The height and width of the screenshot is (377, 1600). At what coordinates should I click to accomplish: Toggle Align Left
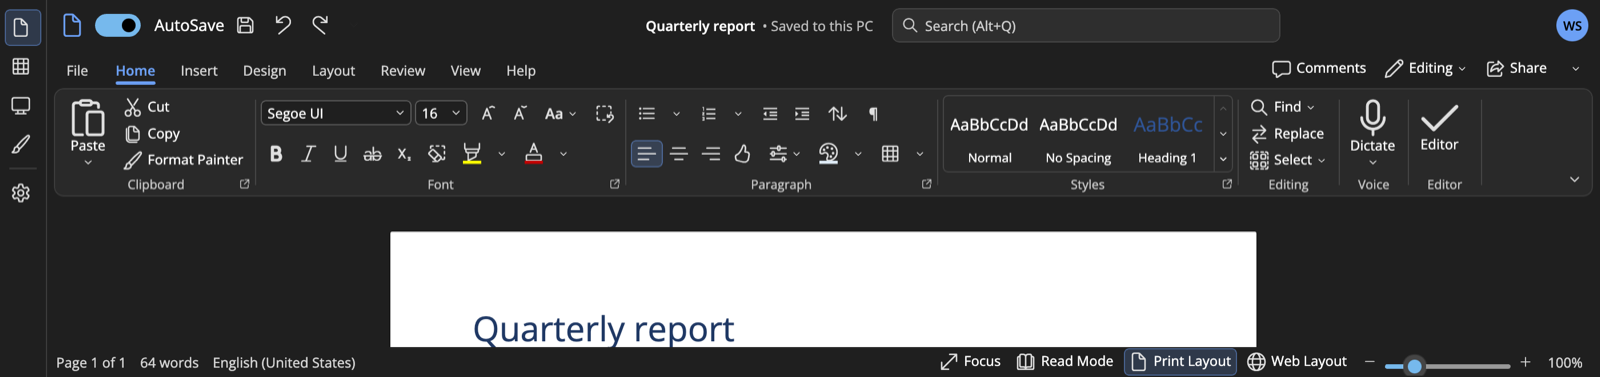647,153
